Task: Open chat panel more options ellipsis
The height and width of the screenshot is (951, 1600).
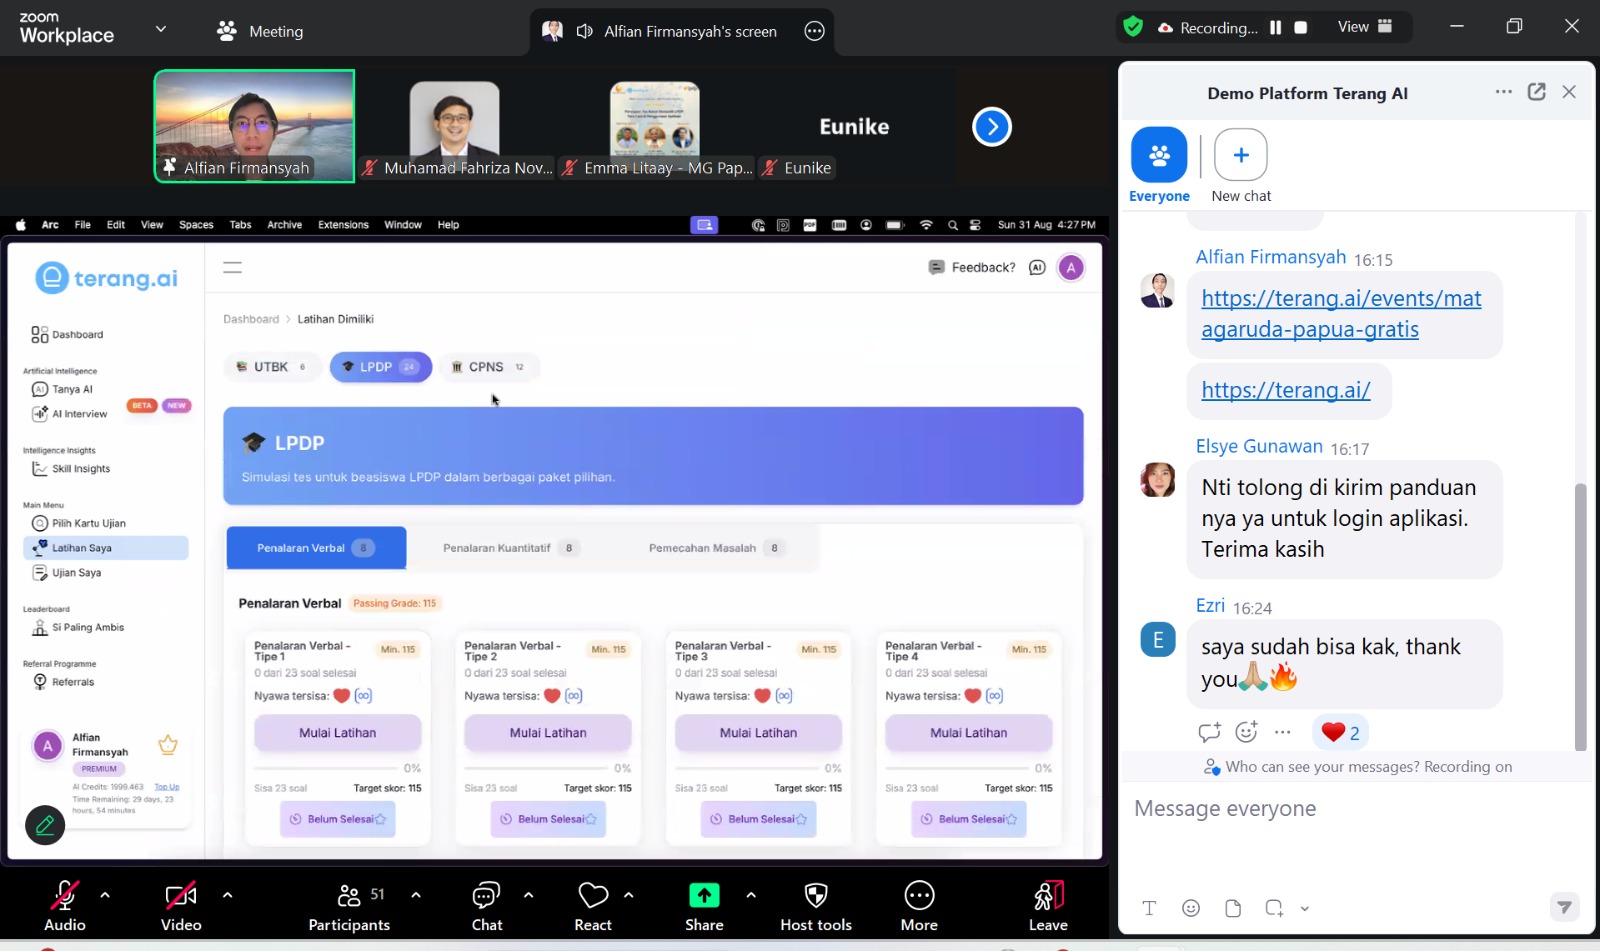Action: [1504, 92]
